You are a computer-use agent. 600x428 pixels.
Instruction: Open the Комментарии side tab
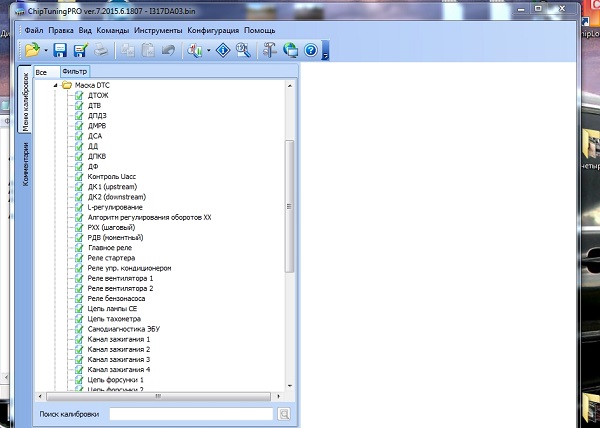25,165
